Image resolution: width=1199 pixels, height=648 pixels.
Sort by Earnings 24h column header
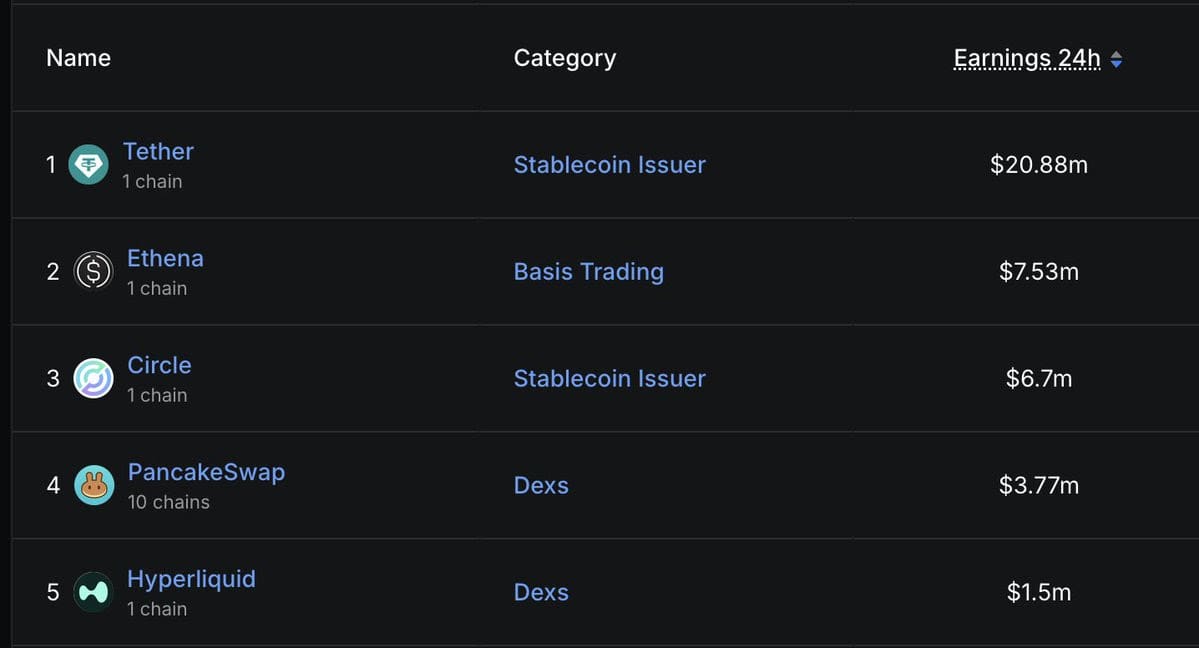click(1027, 58)
